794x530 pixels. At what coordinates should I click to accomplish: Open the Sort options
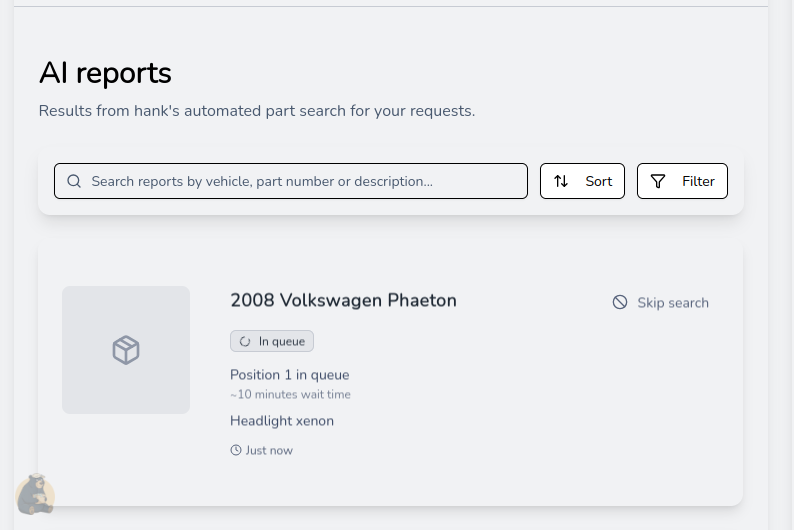pos(582,181)
